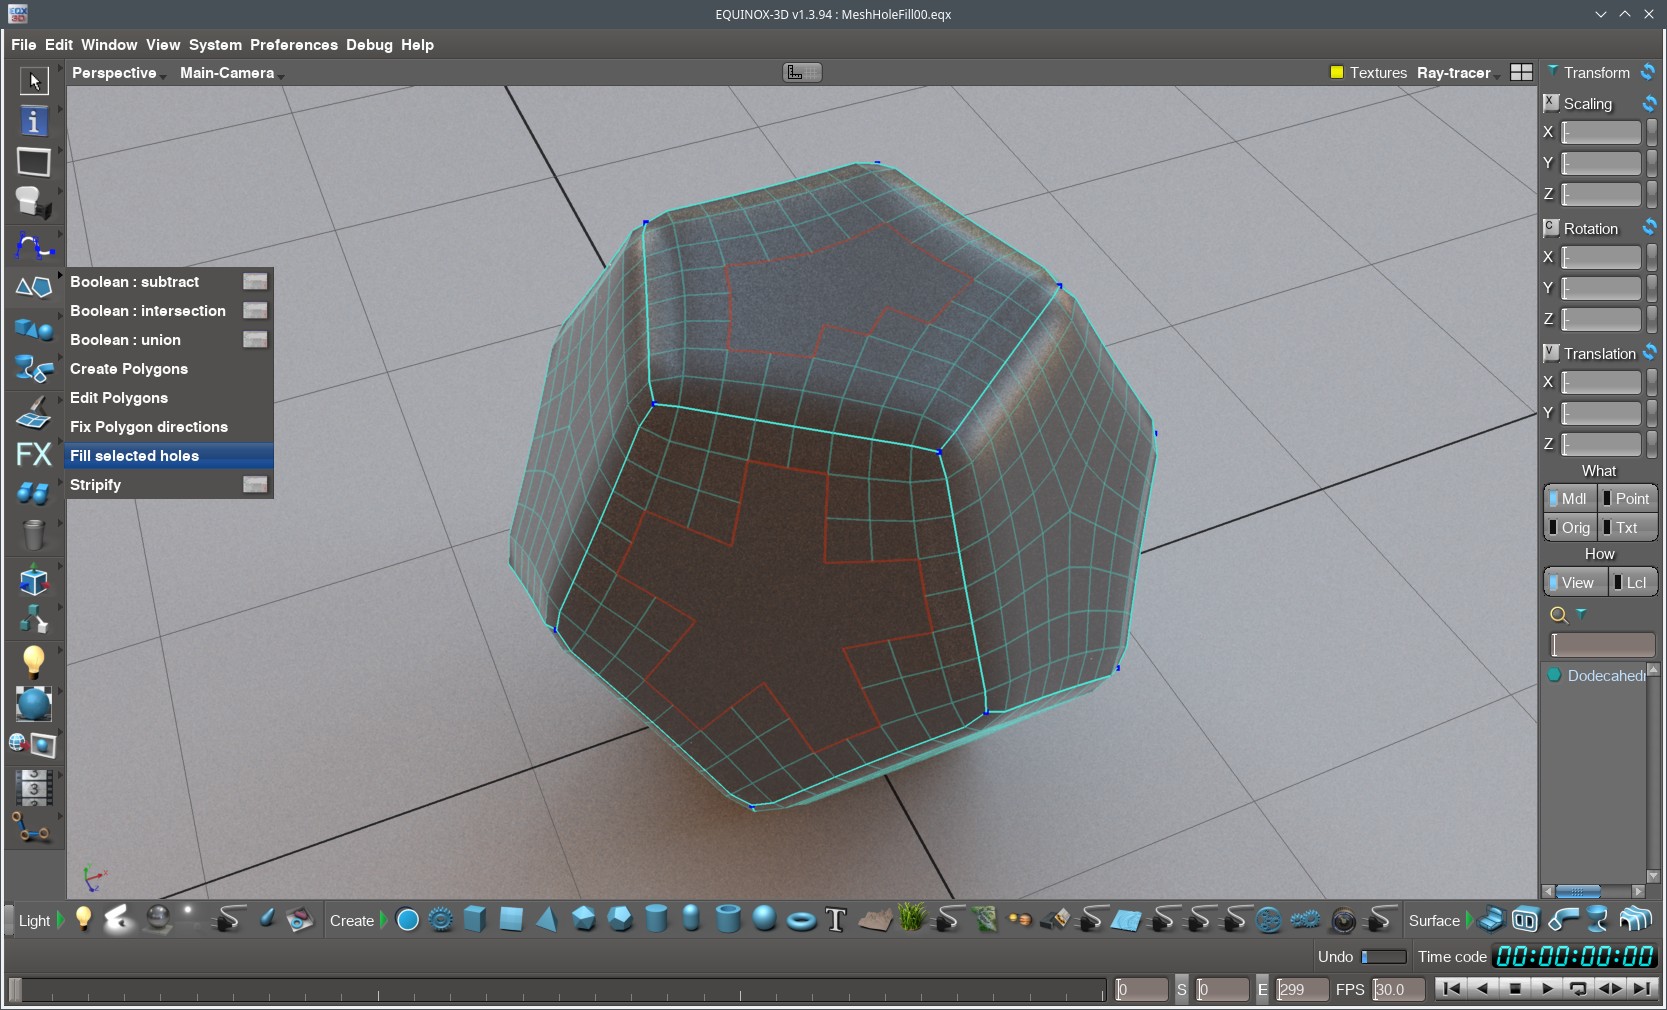Click the Undo level slider
This screenshot has width=1667, height=1010.
tap(1383, 957)
